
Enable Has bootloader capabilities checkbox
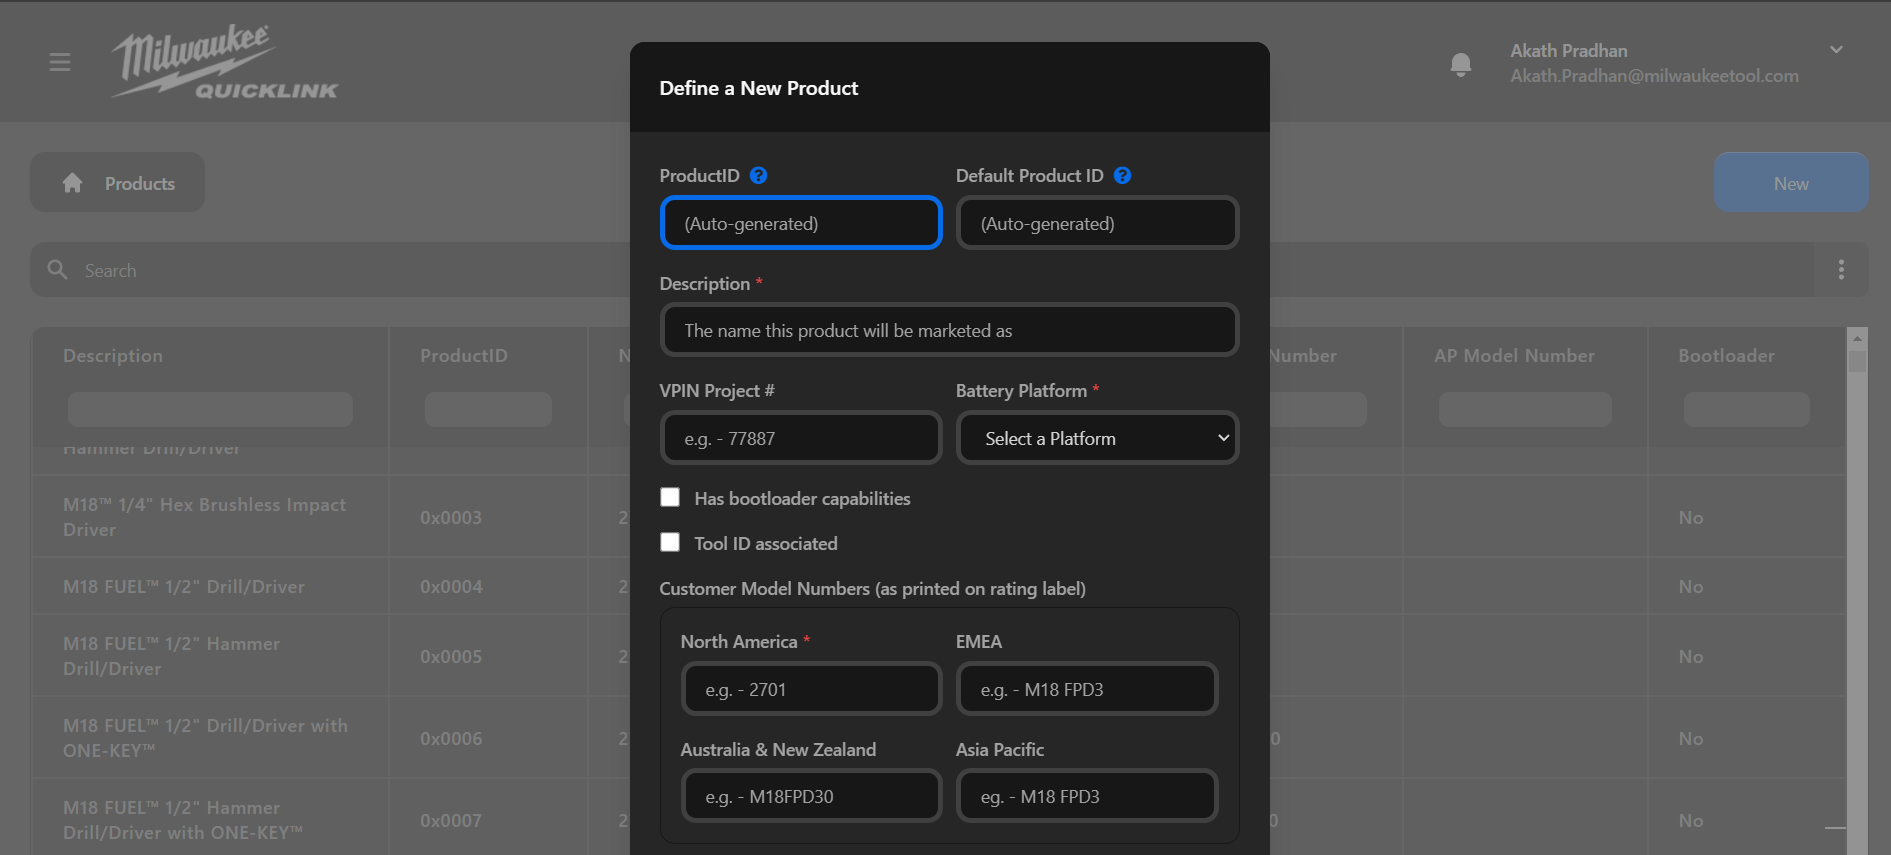point(670,498)
